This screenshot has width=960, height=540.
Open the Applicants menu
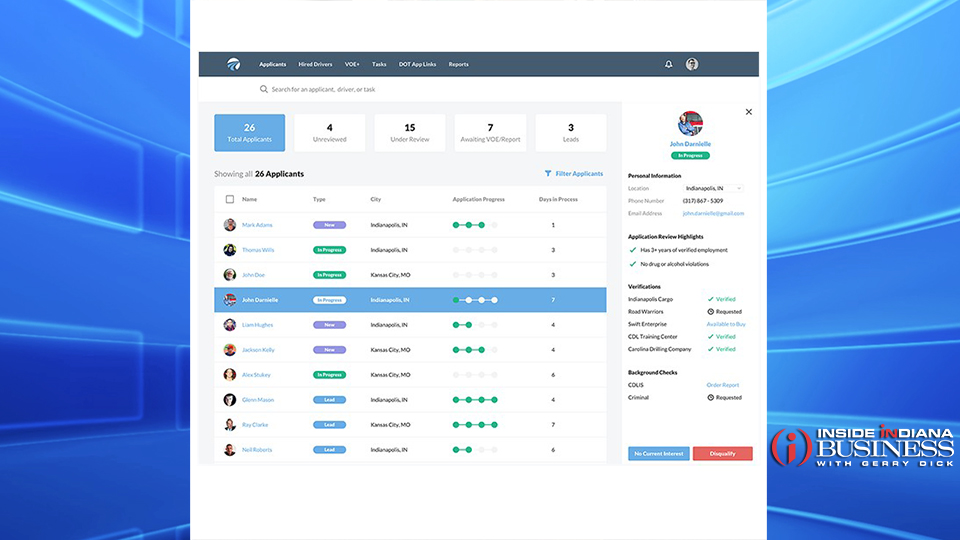click(x=272, y=64)
